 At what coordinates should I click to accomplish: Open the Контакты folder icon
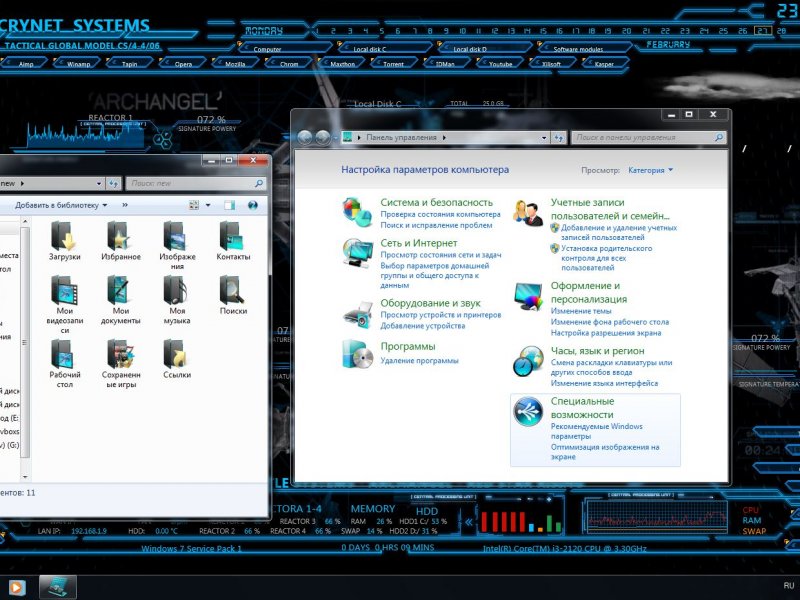(x=233, y=236)
